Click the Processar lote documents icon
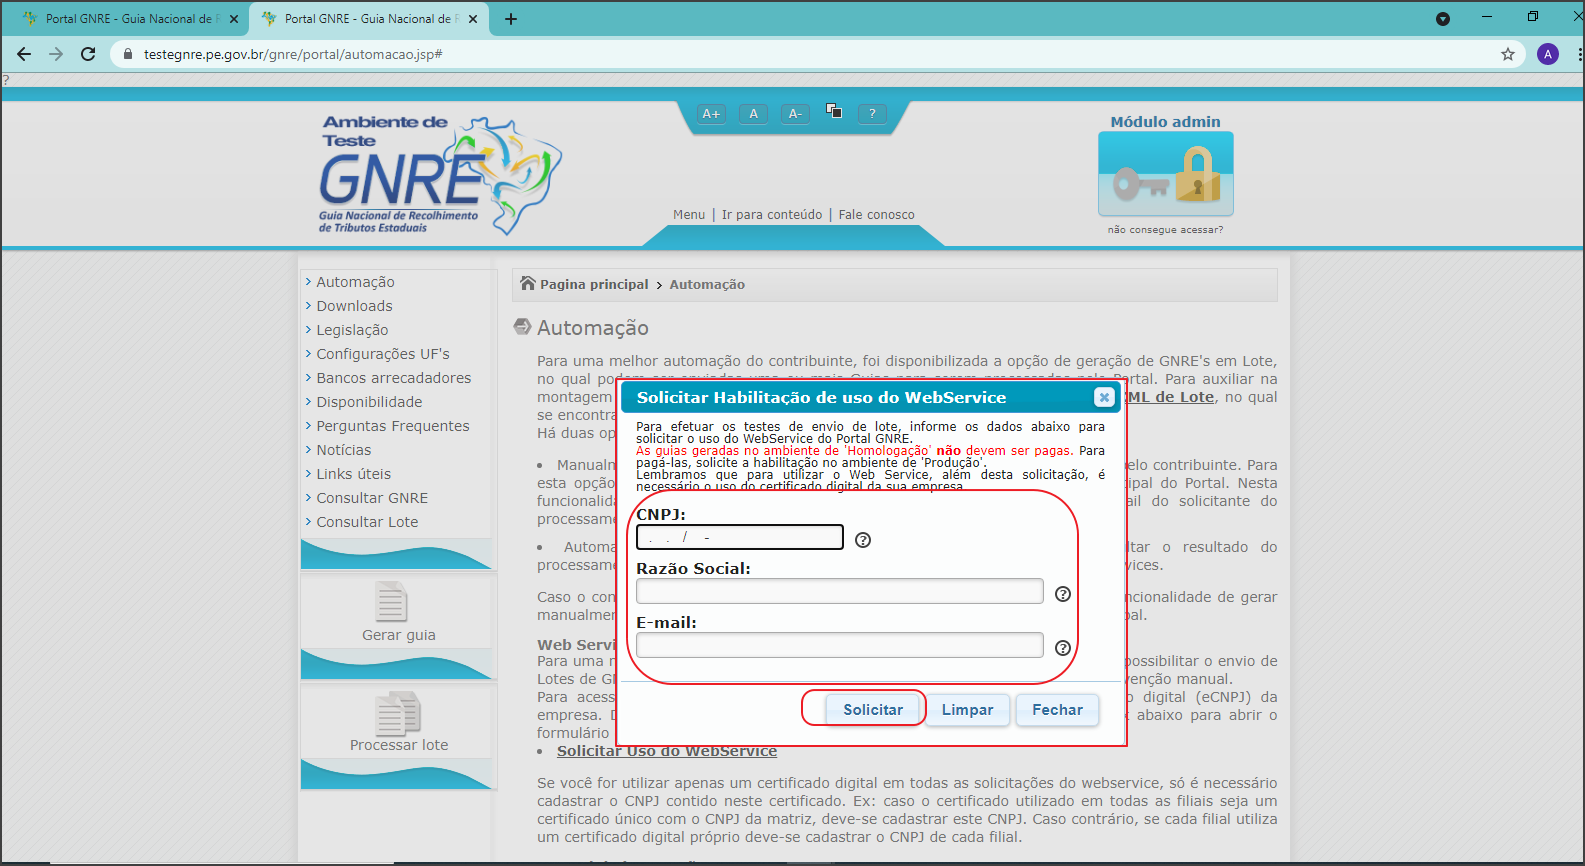Viewport: 1585px width, 866px height. [398, 712]
